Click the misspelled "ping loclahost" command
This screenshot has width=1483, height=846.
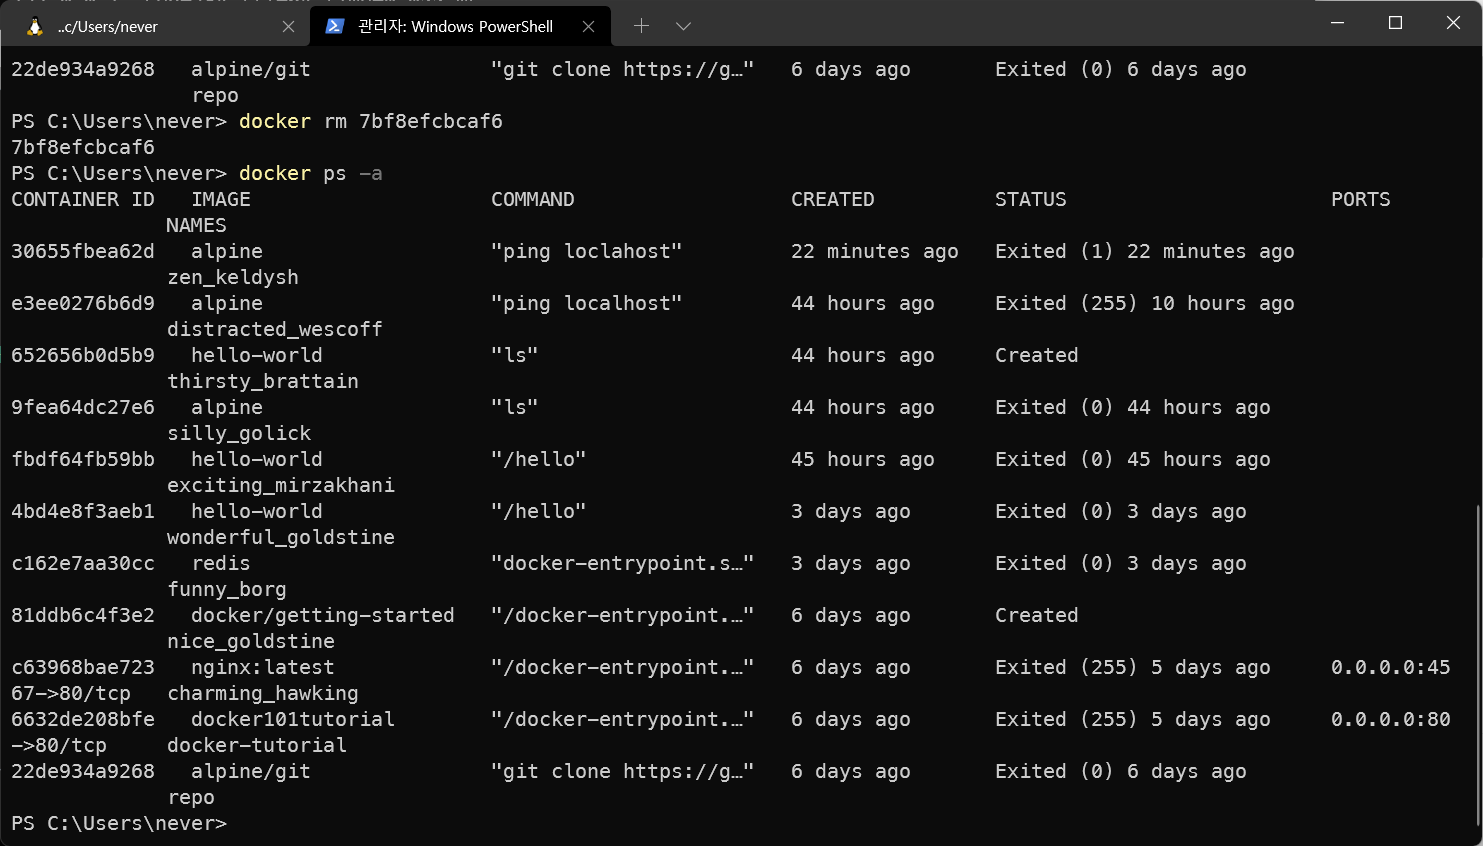(x=587, y=251)
